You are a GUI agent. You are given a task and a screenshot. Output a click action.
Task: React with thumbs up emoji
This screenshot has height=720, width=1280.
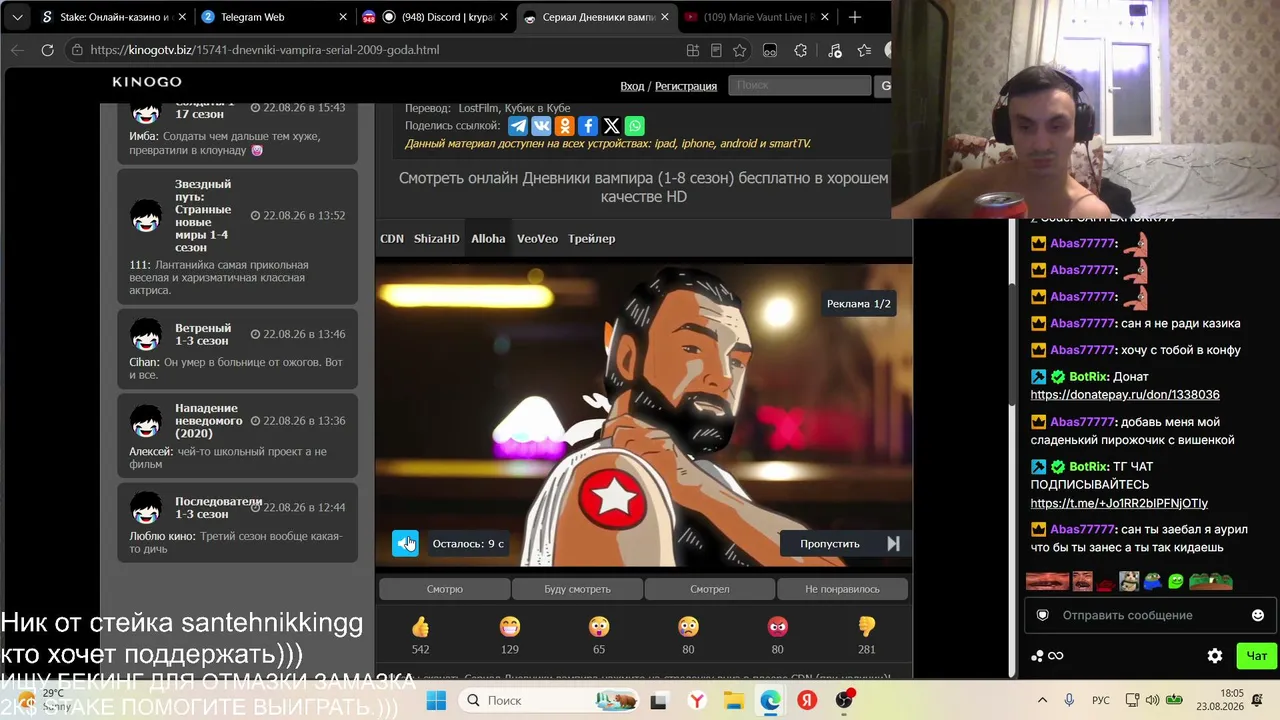pos(420,627)
